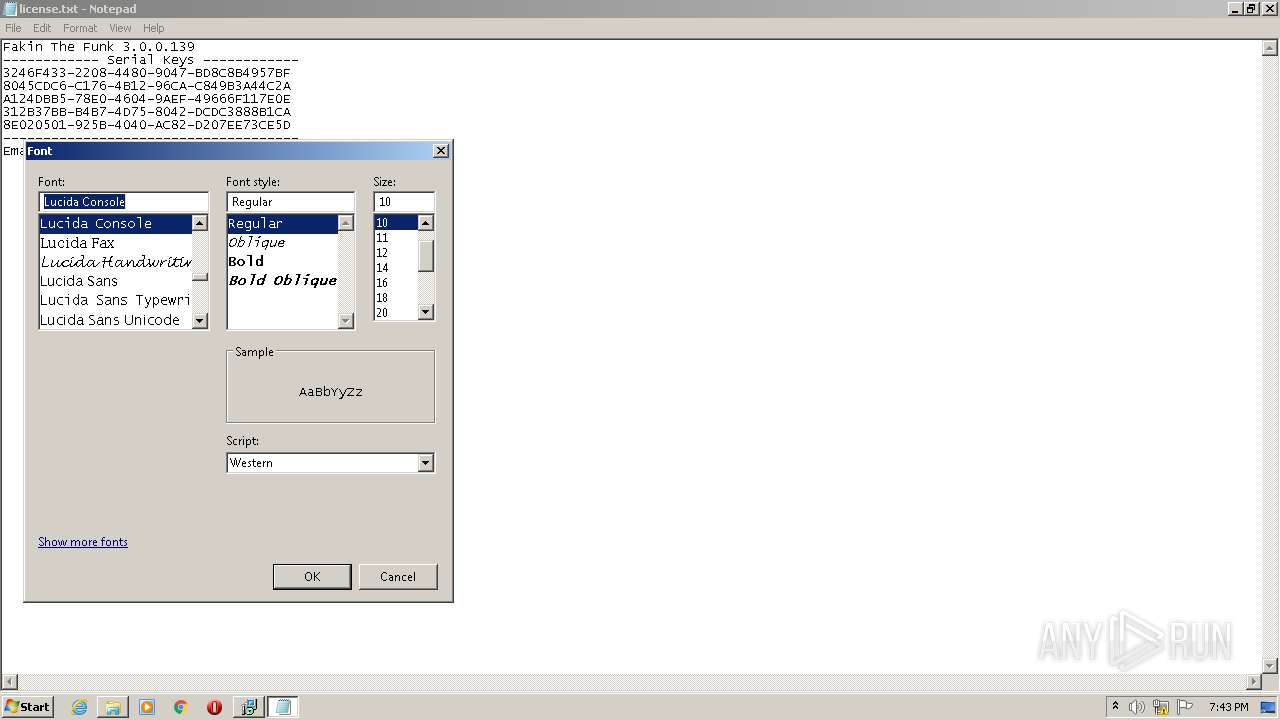Select Lucida Fax font
The image size is (1280, 720).
115,243
